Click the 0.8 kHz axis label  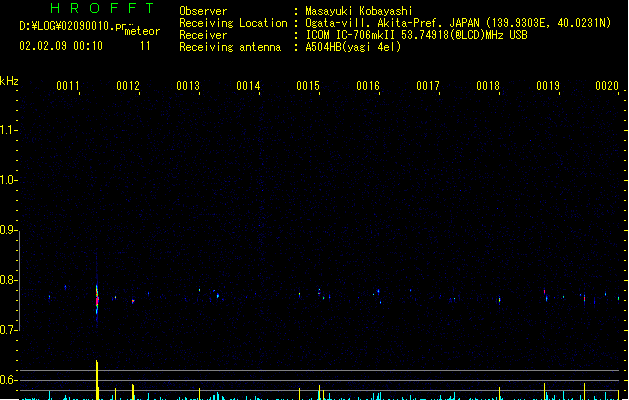tap(8, 280)
